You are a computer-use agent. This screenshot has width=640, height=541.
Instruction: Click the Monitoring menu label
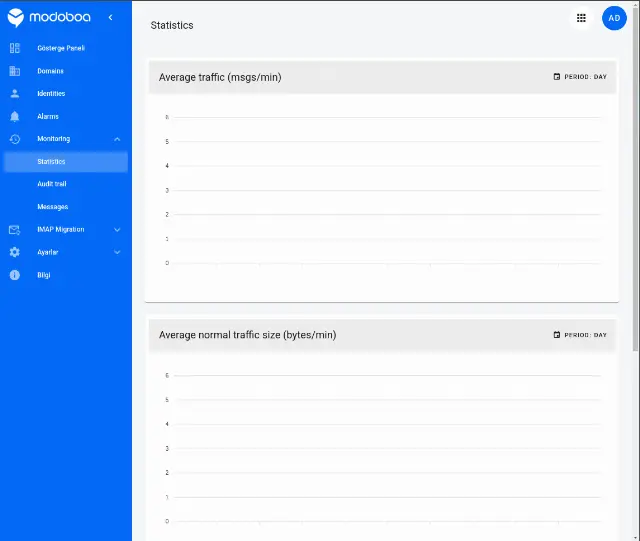coord(53,139)
